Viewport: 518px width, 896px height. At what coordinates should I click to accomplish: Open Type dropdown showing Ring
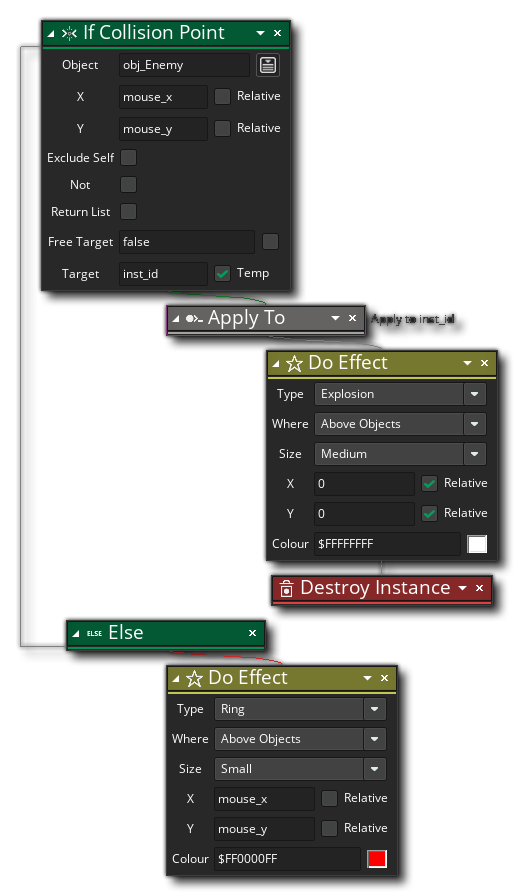pos(374,709)
